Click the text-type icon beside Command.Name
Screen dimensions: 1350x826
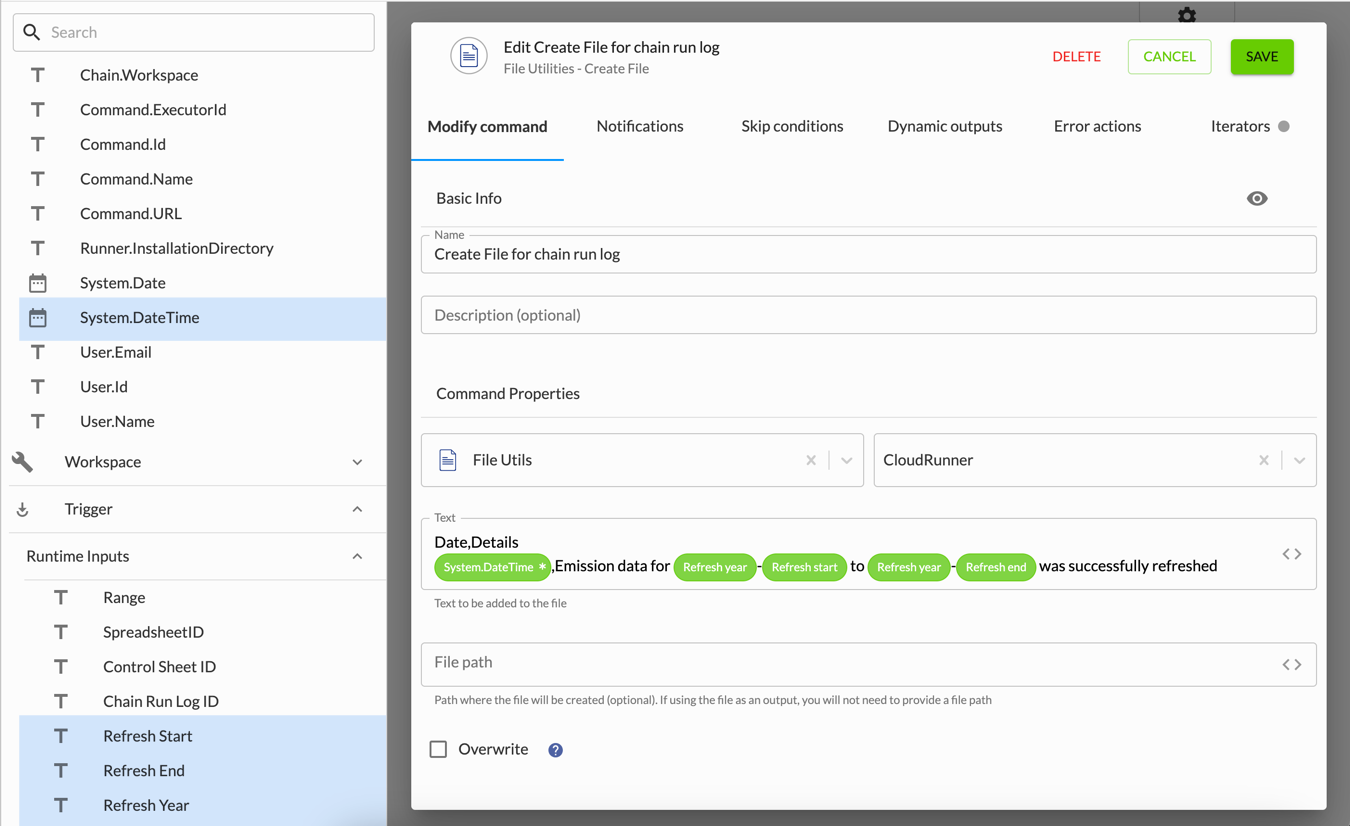38,179
